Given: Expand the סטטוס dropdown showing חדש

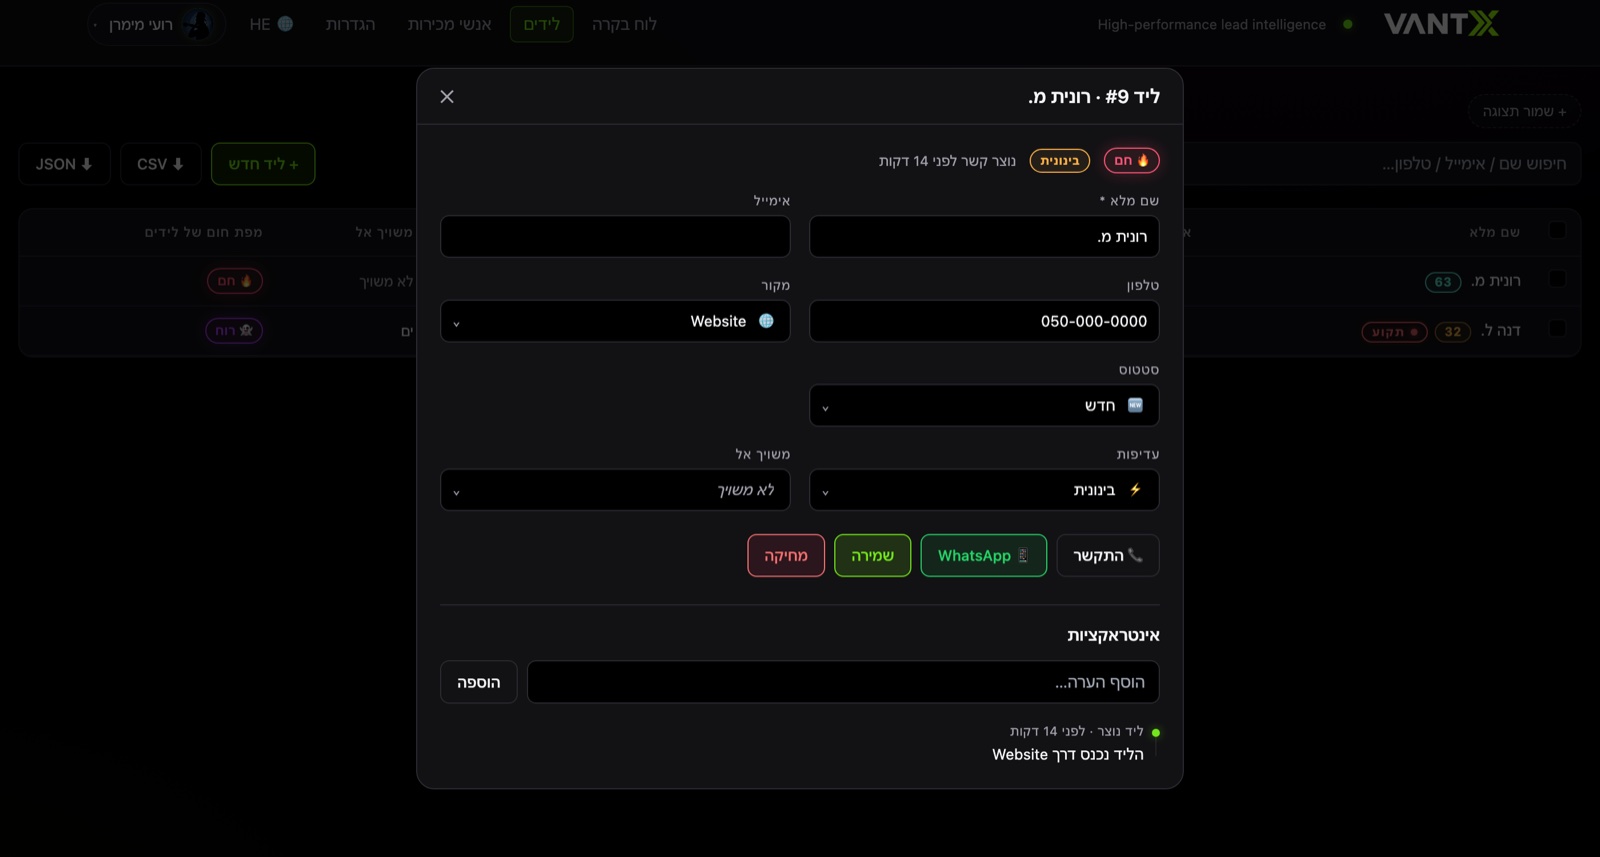Looking at the screenshot, I should point(985,406).
